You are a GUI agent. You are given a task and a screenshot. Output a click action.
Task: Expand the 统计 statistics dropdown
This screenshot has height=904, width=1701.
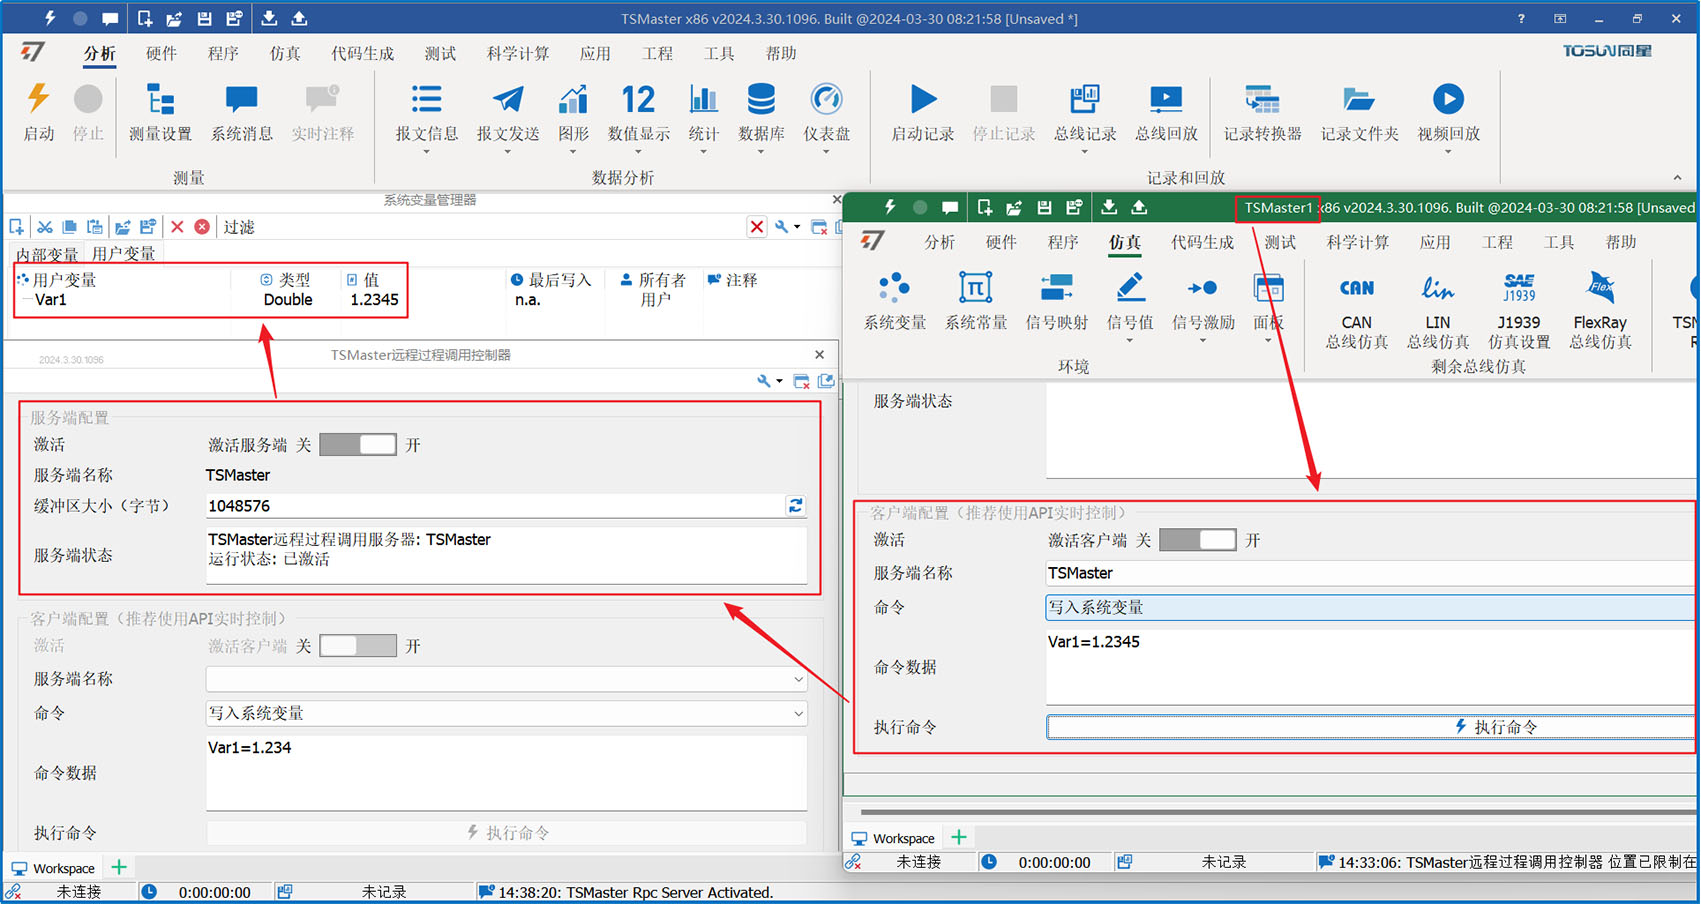[703, 152]
